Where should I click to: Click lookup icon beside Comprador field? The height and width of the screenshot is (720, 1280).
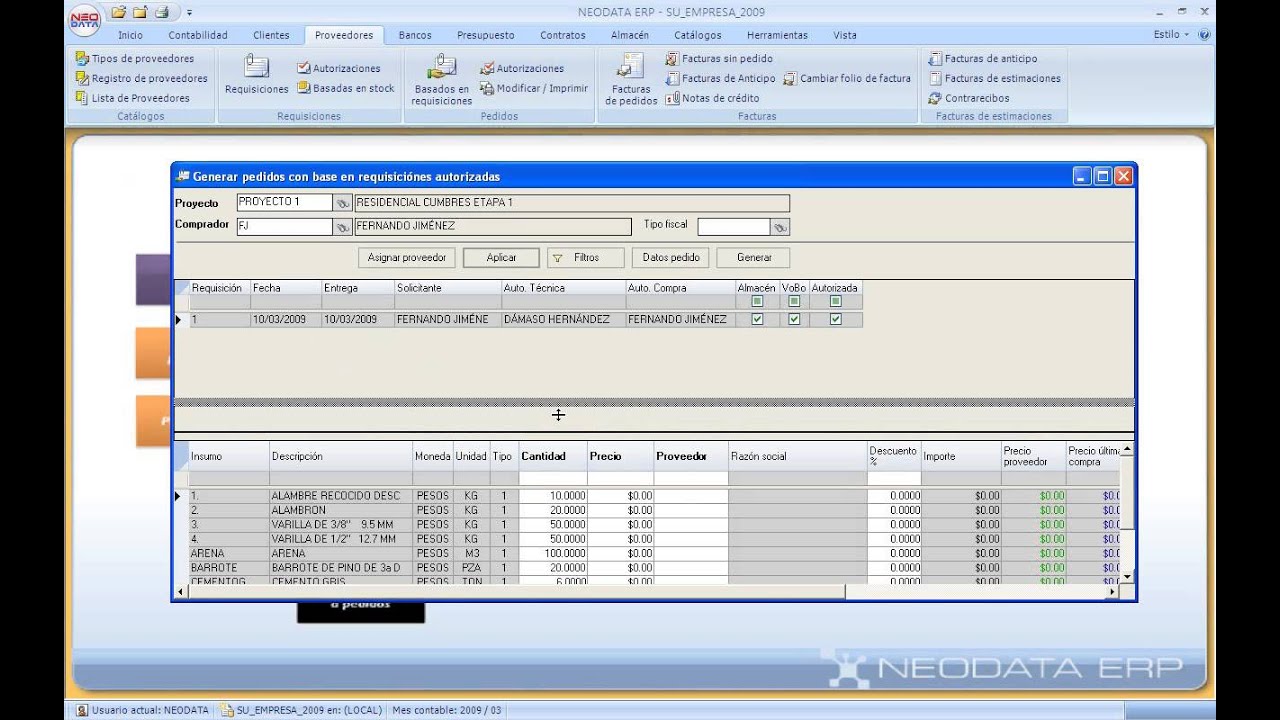pos(343,227)
